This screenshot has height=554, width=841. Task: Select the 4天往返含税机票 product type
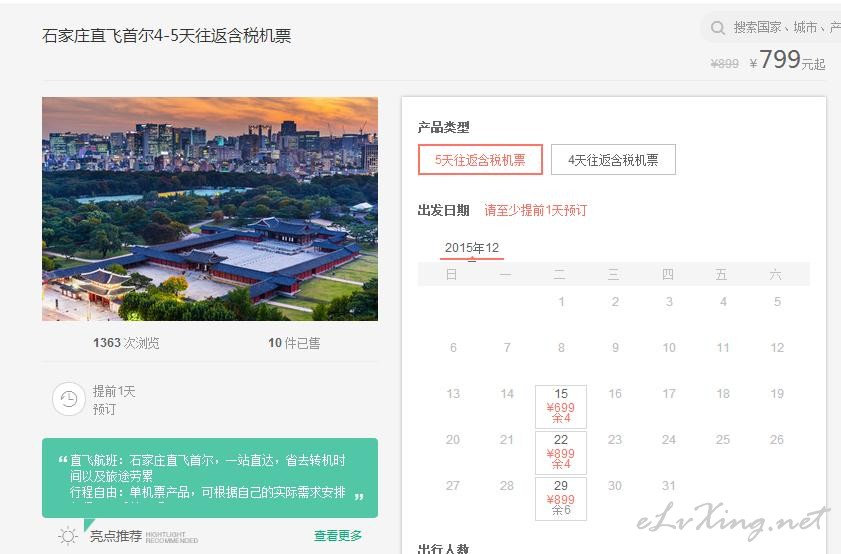click(613, 159)
